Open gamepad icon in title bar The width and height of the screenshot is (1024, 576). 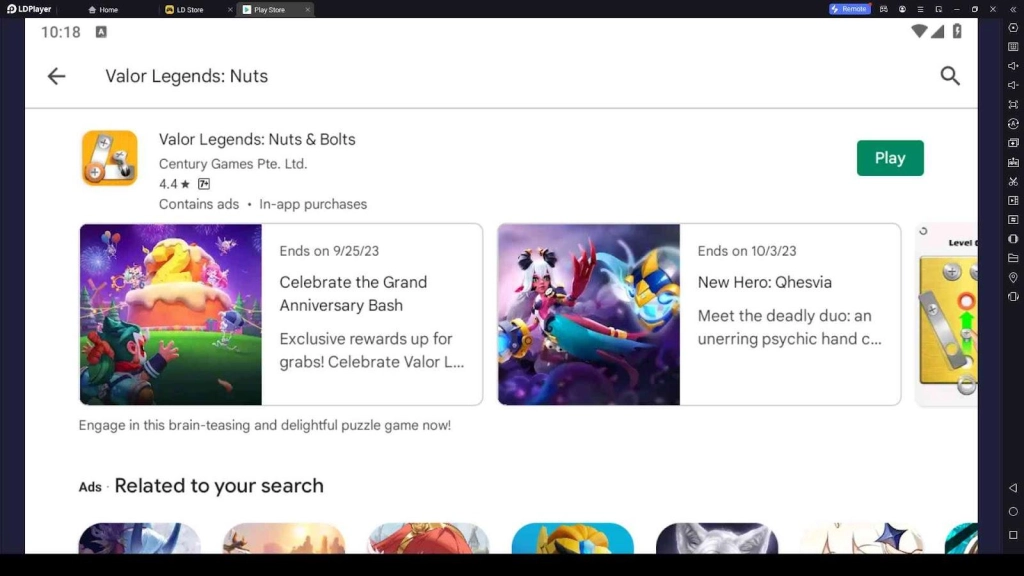[884, 9]
